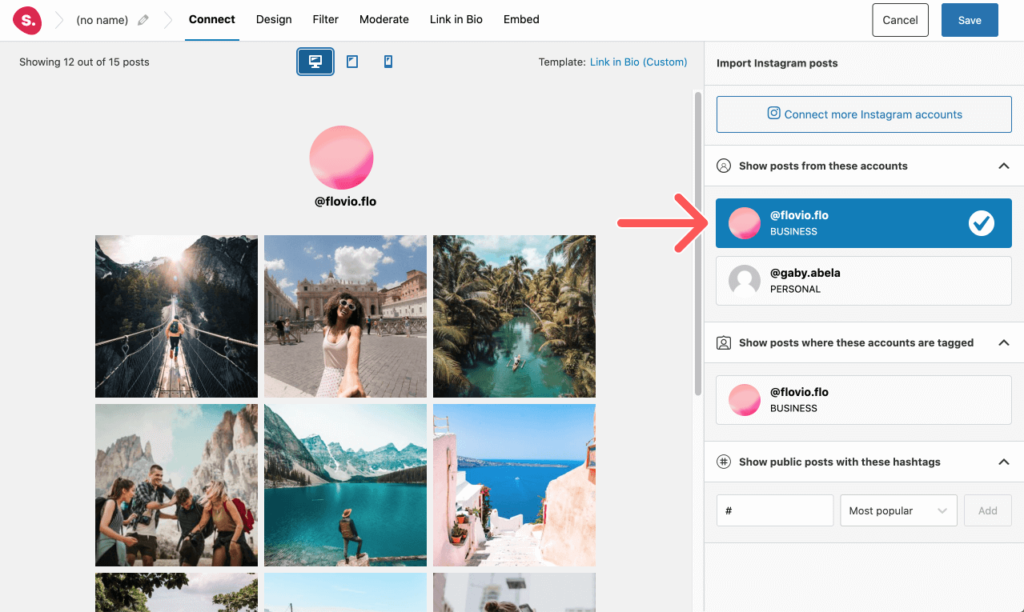Click 'Showing 12 out of 15 posts' text
Screen dimensions: 1024x612
click(x=84, y=62)
